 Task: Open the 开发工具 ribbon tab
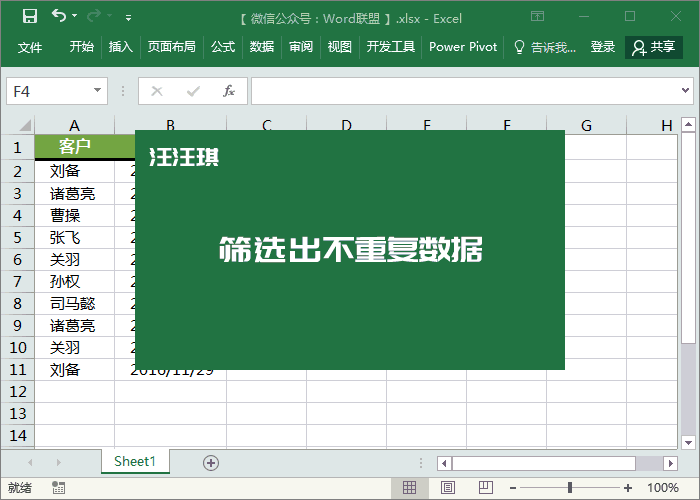pos(391,46)
